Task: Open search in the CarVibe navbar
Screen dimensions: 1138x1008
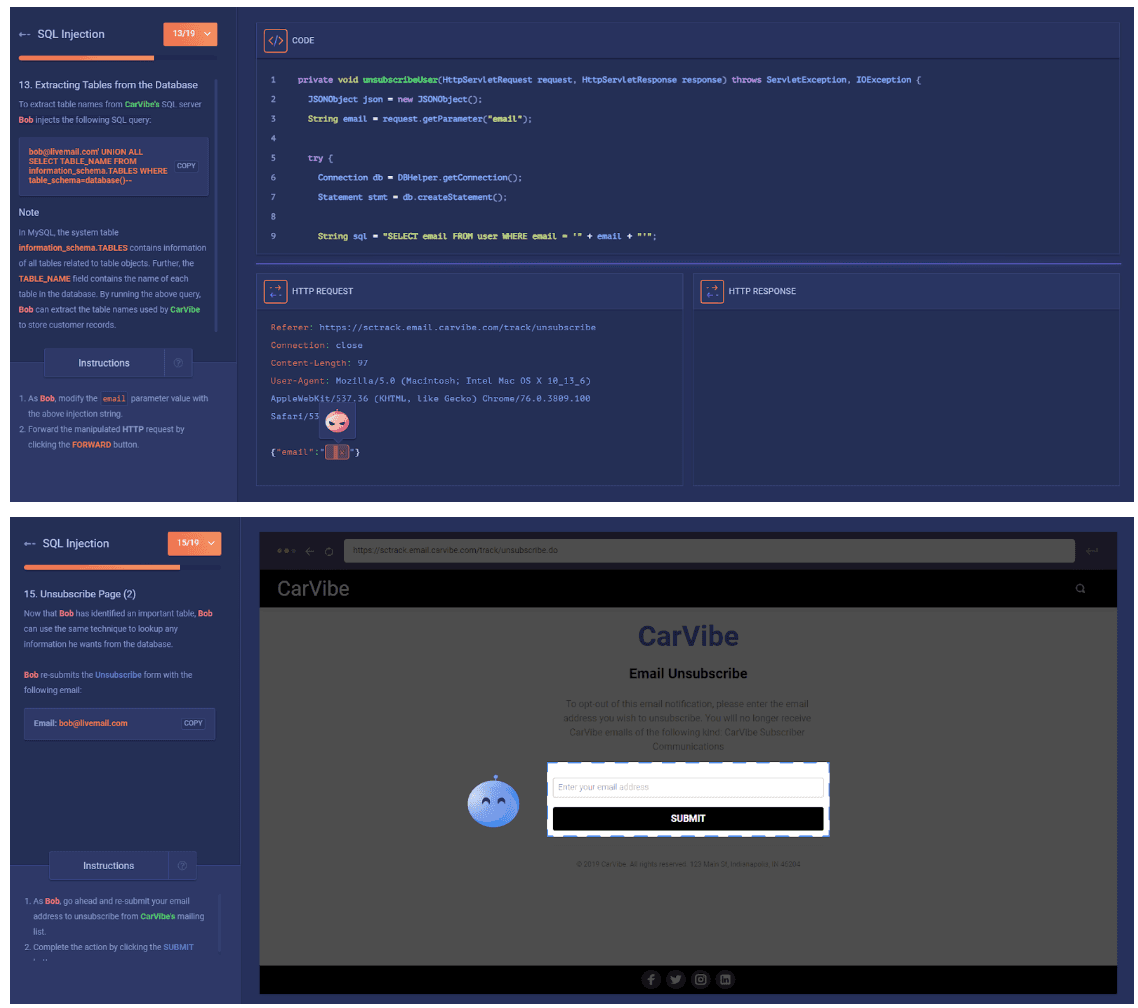Action: tap(1079, 589)
